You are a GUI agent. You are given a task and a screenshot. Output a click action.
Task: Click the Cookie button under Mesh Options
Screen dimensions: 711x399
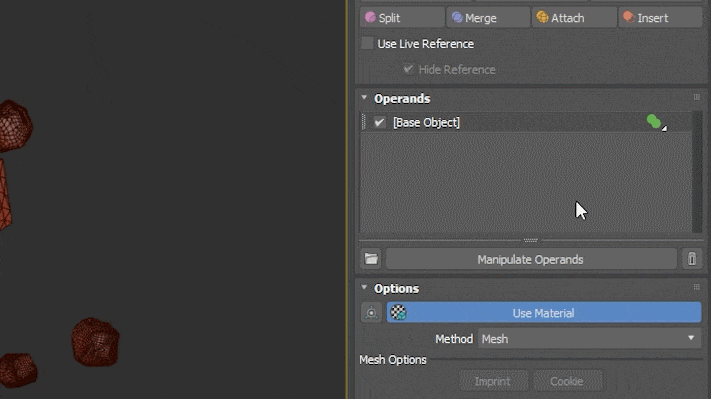(x=567, y=381)
